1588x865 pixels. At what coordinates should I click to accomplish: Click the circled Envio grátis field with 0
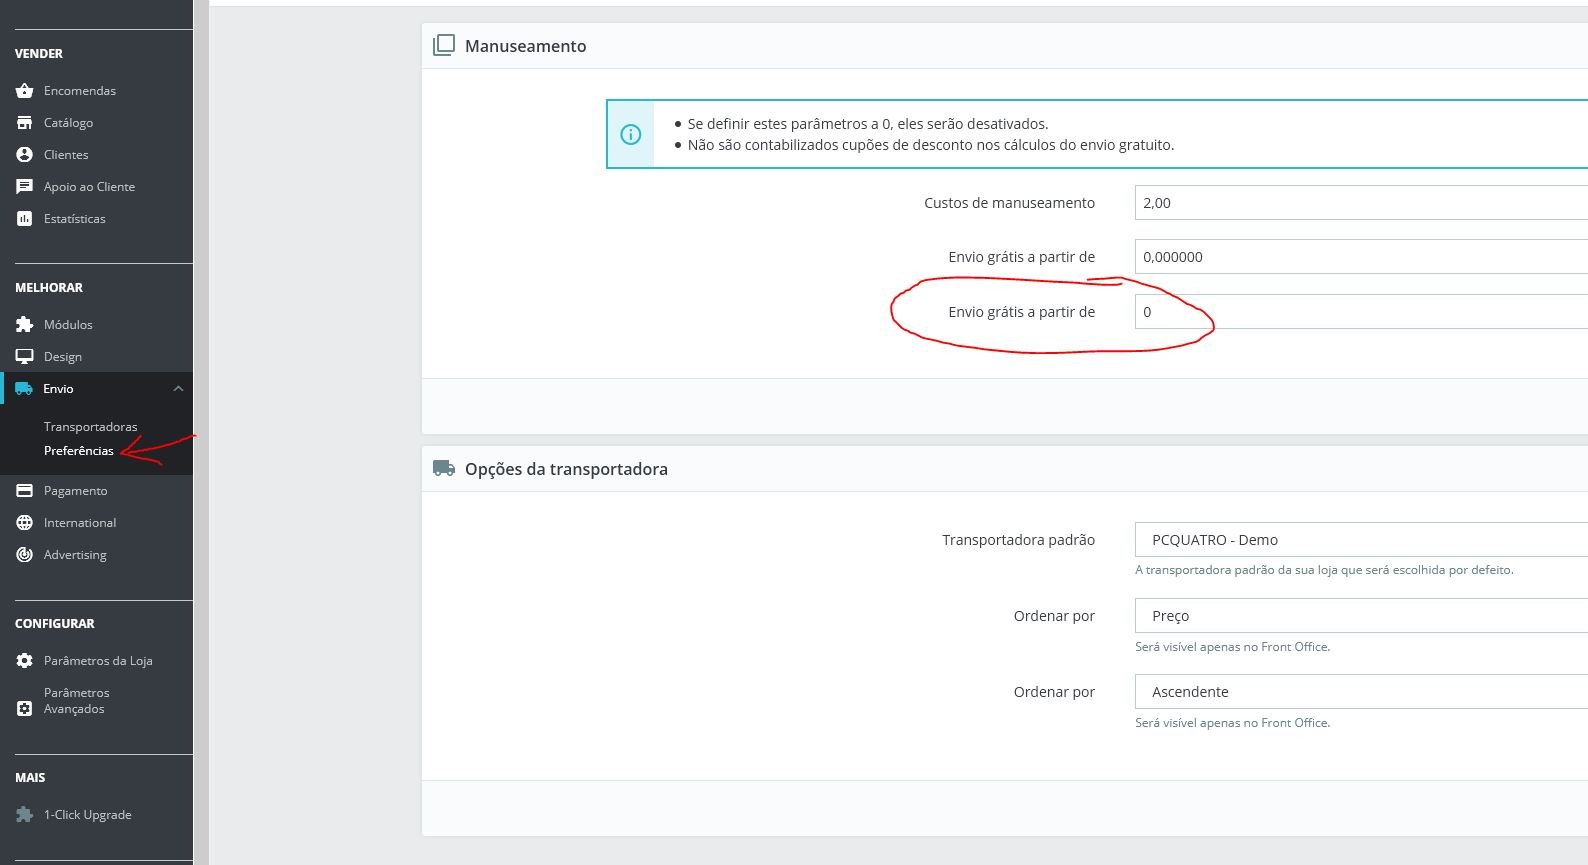click(1360, 312)
